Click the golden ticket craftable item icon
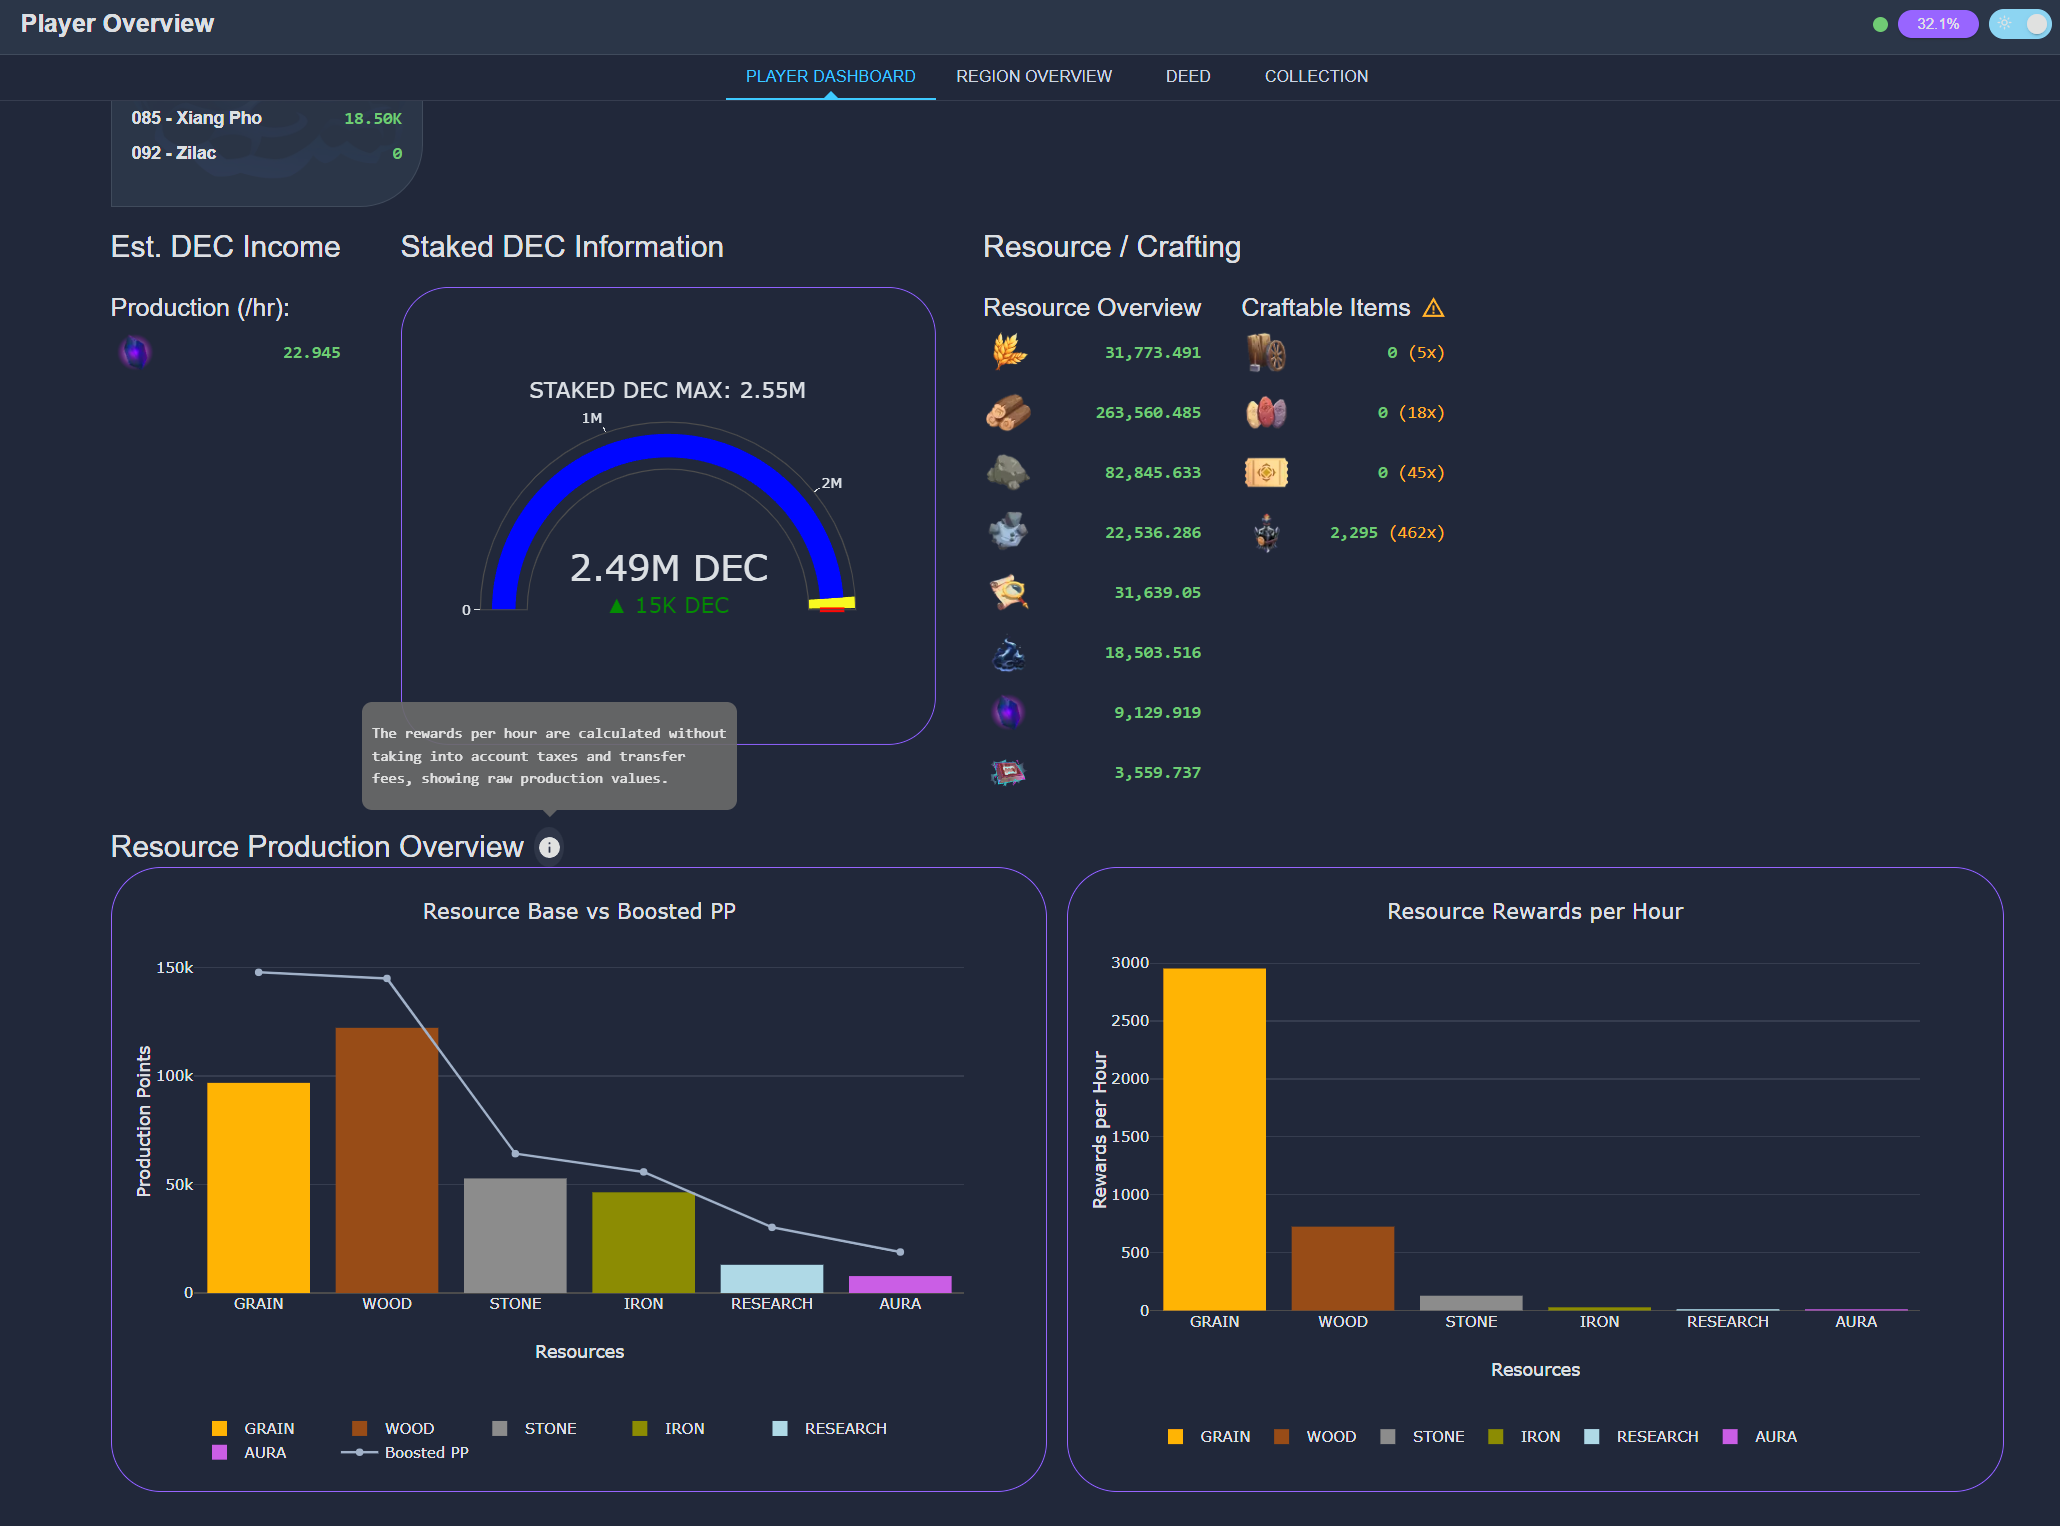Screen dimensions: 2060x1526 1266,472
